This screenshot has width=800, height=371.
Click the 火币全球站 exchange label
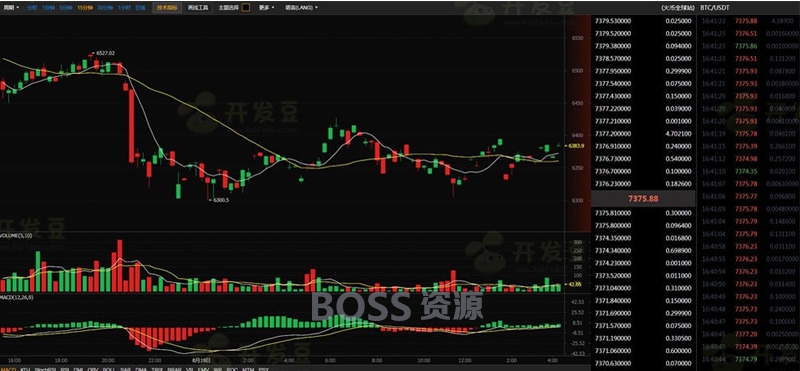click(x=678, y=8)
